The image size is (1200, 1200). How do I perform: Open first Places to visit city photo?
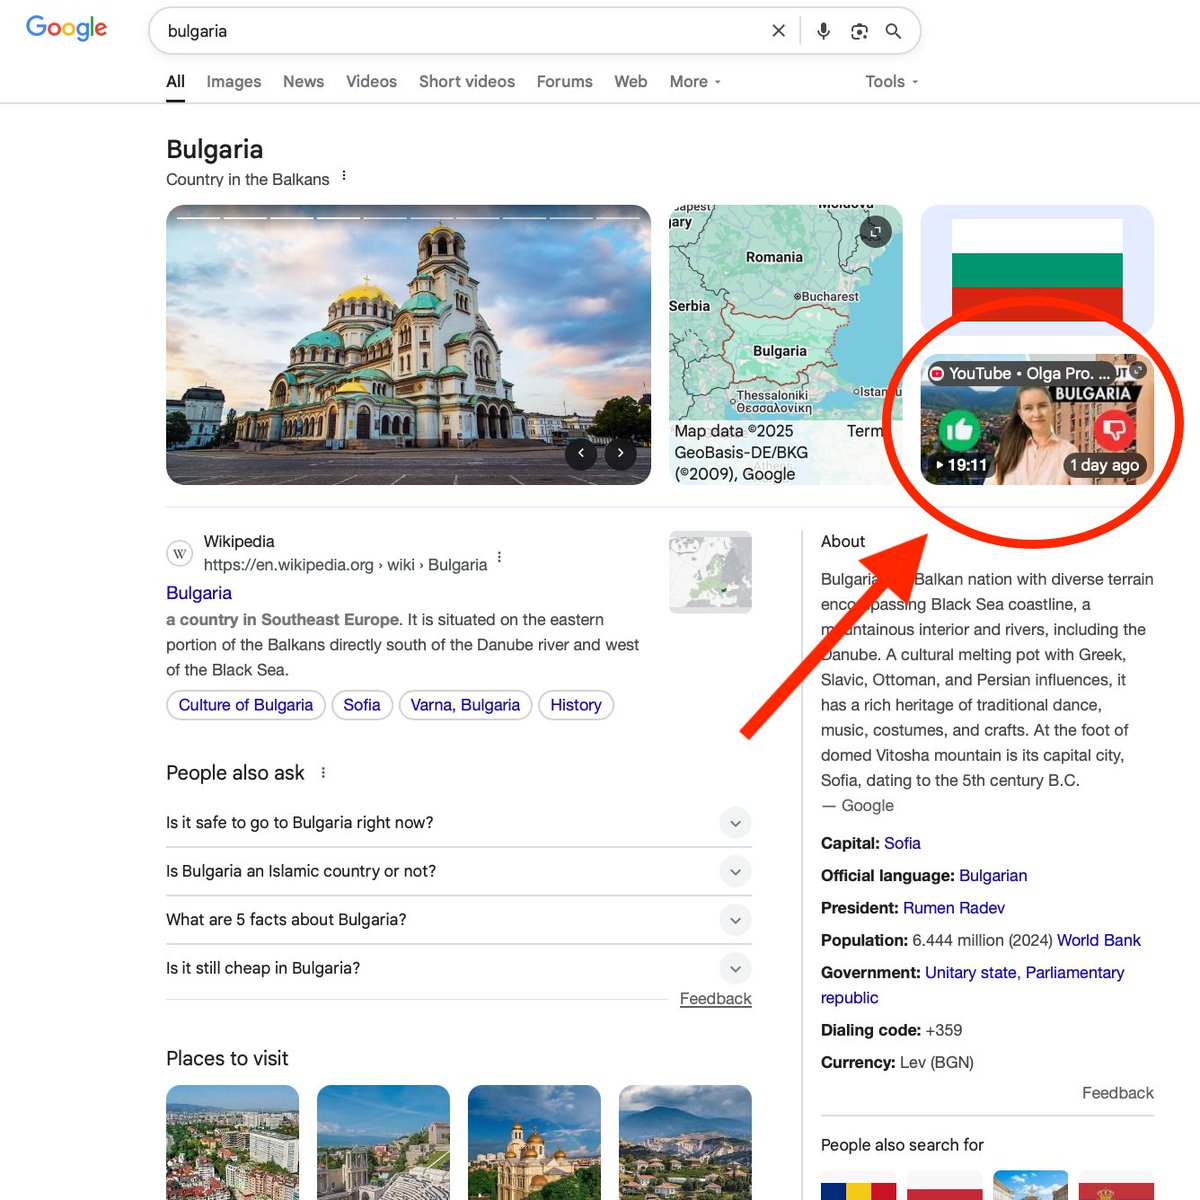click(x=232, y=1142)
